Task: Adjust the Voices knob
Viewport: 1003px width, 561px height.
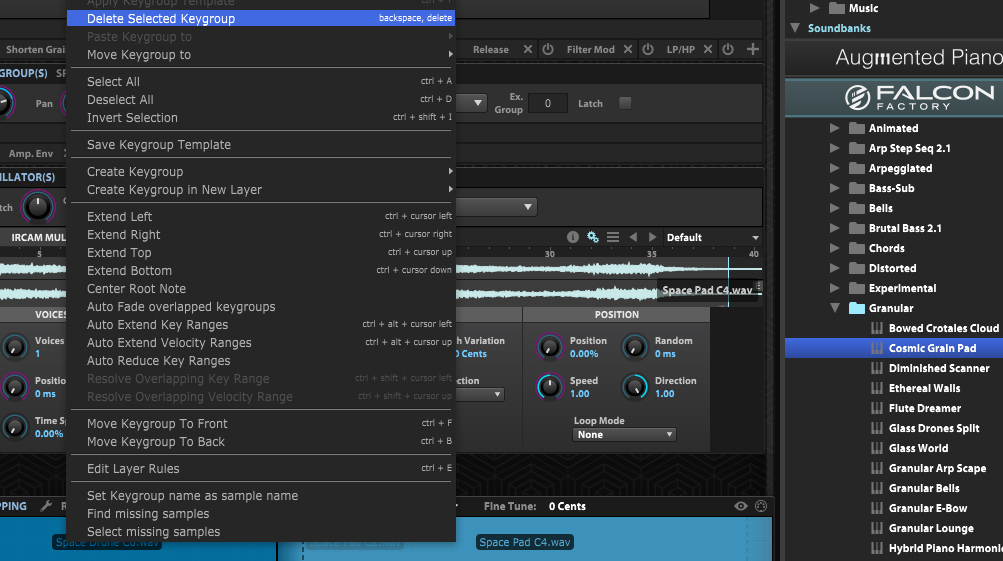Action: pos(14,347)
